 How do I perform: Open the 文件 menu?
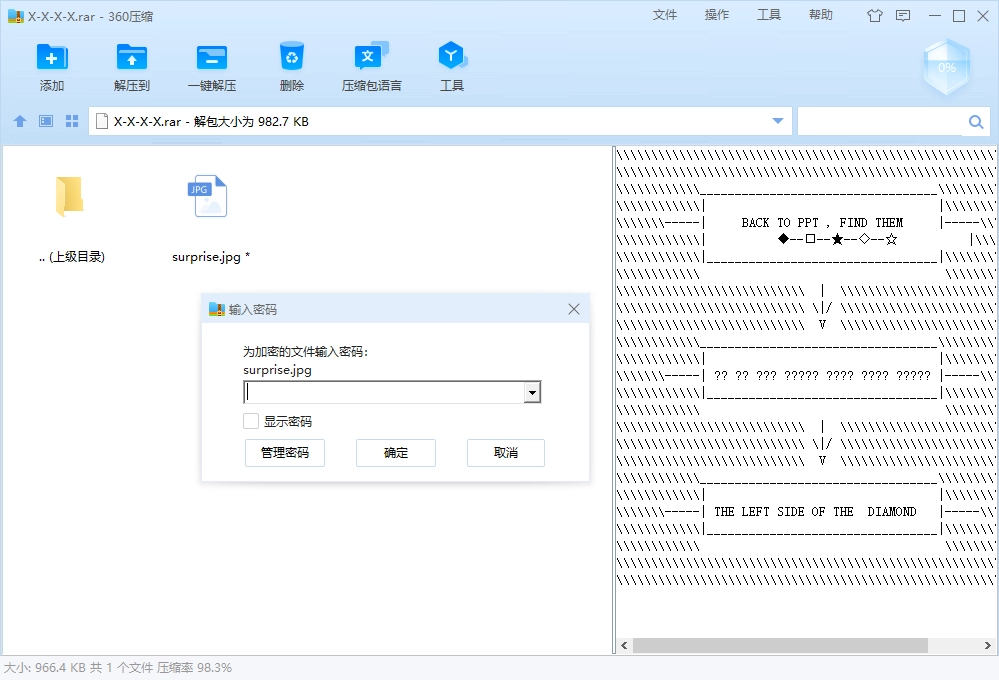[x=665, y=15]
